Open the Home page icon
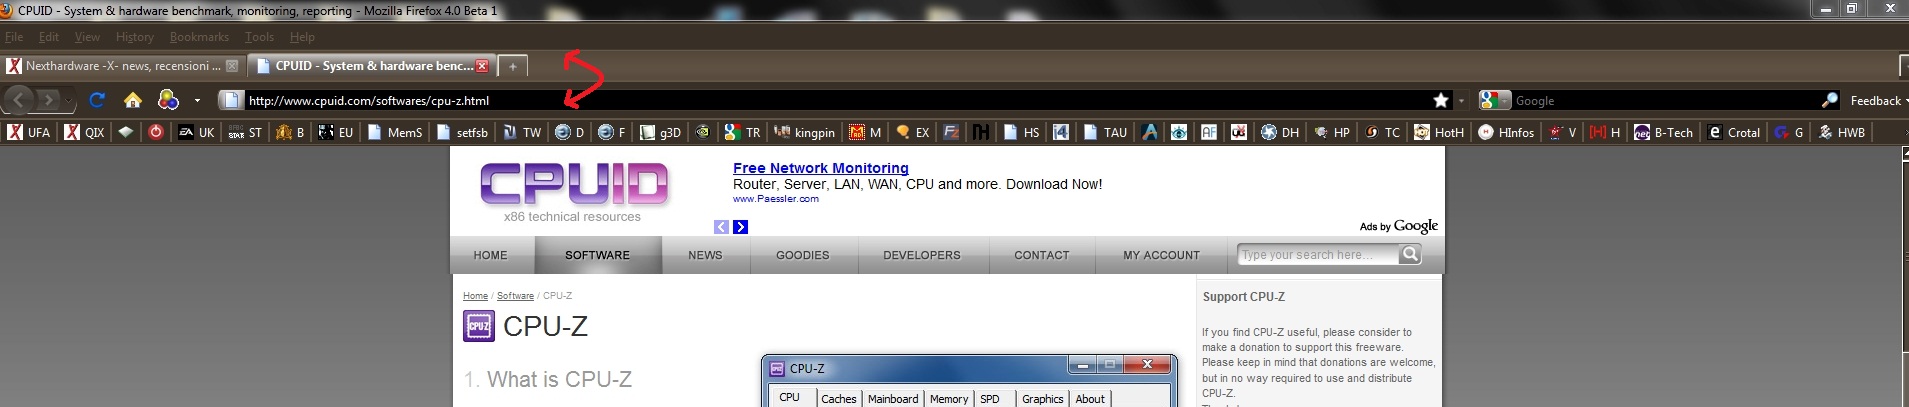The width and height of the screenshot is (1909, 407). pos(132,100)
